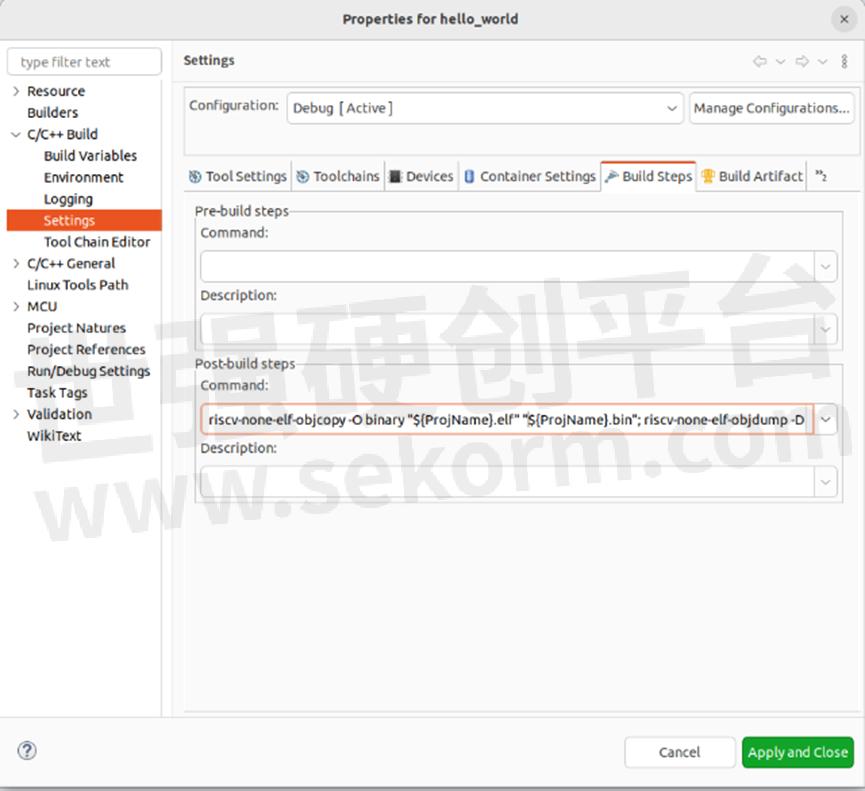Image resolution: width=865 pixels, height=791 pixels.
Task: Click the help question mark icon
Action: (x=27, y=750)
